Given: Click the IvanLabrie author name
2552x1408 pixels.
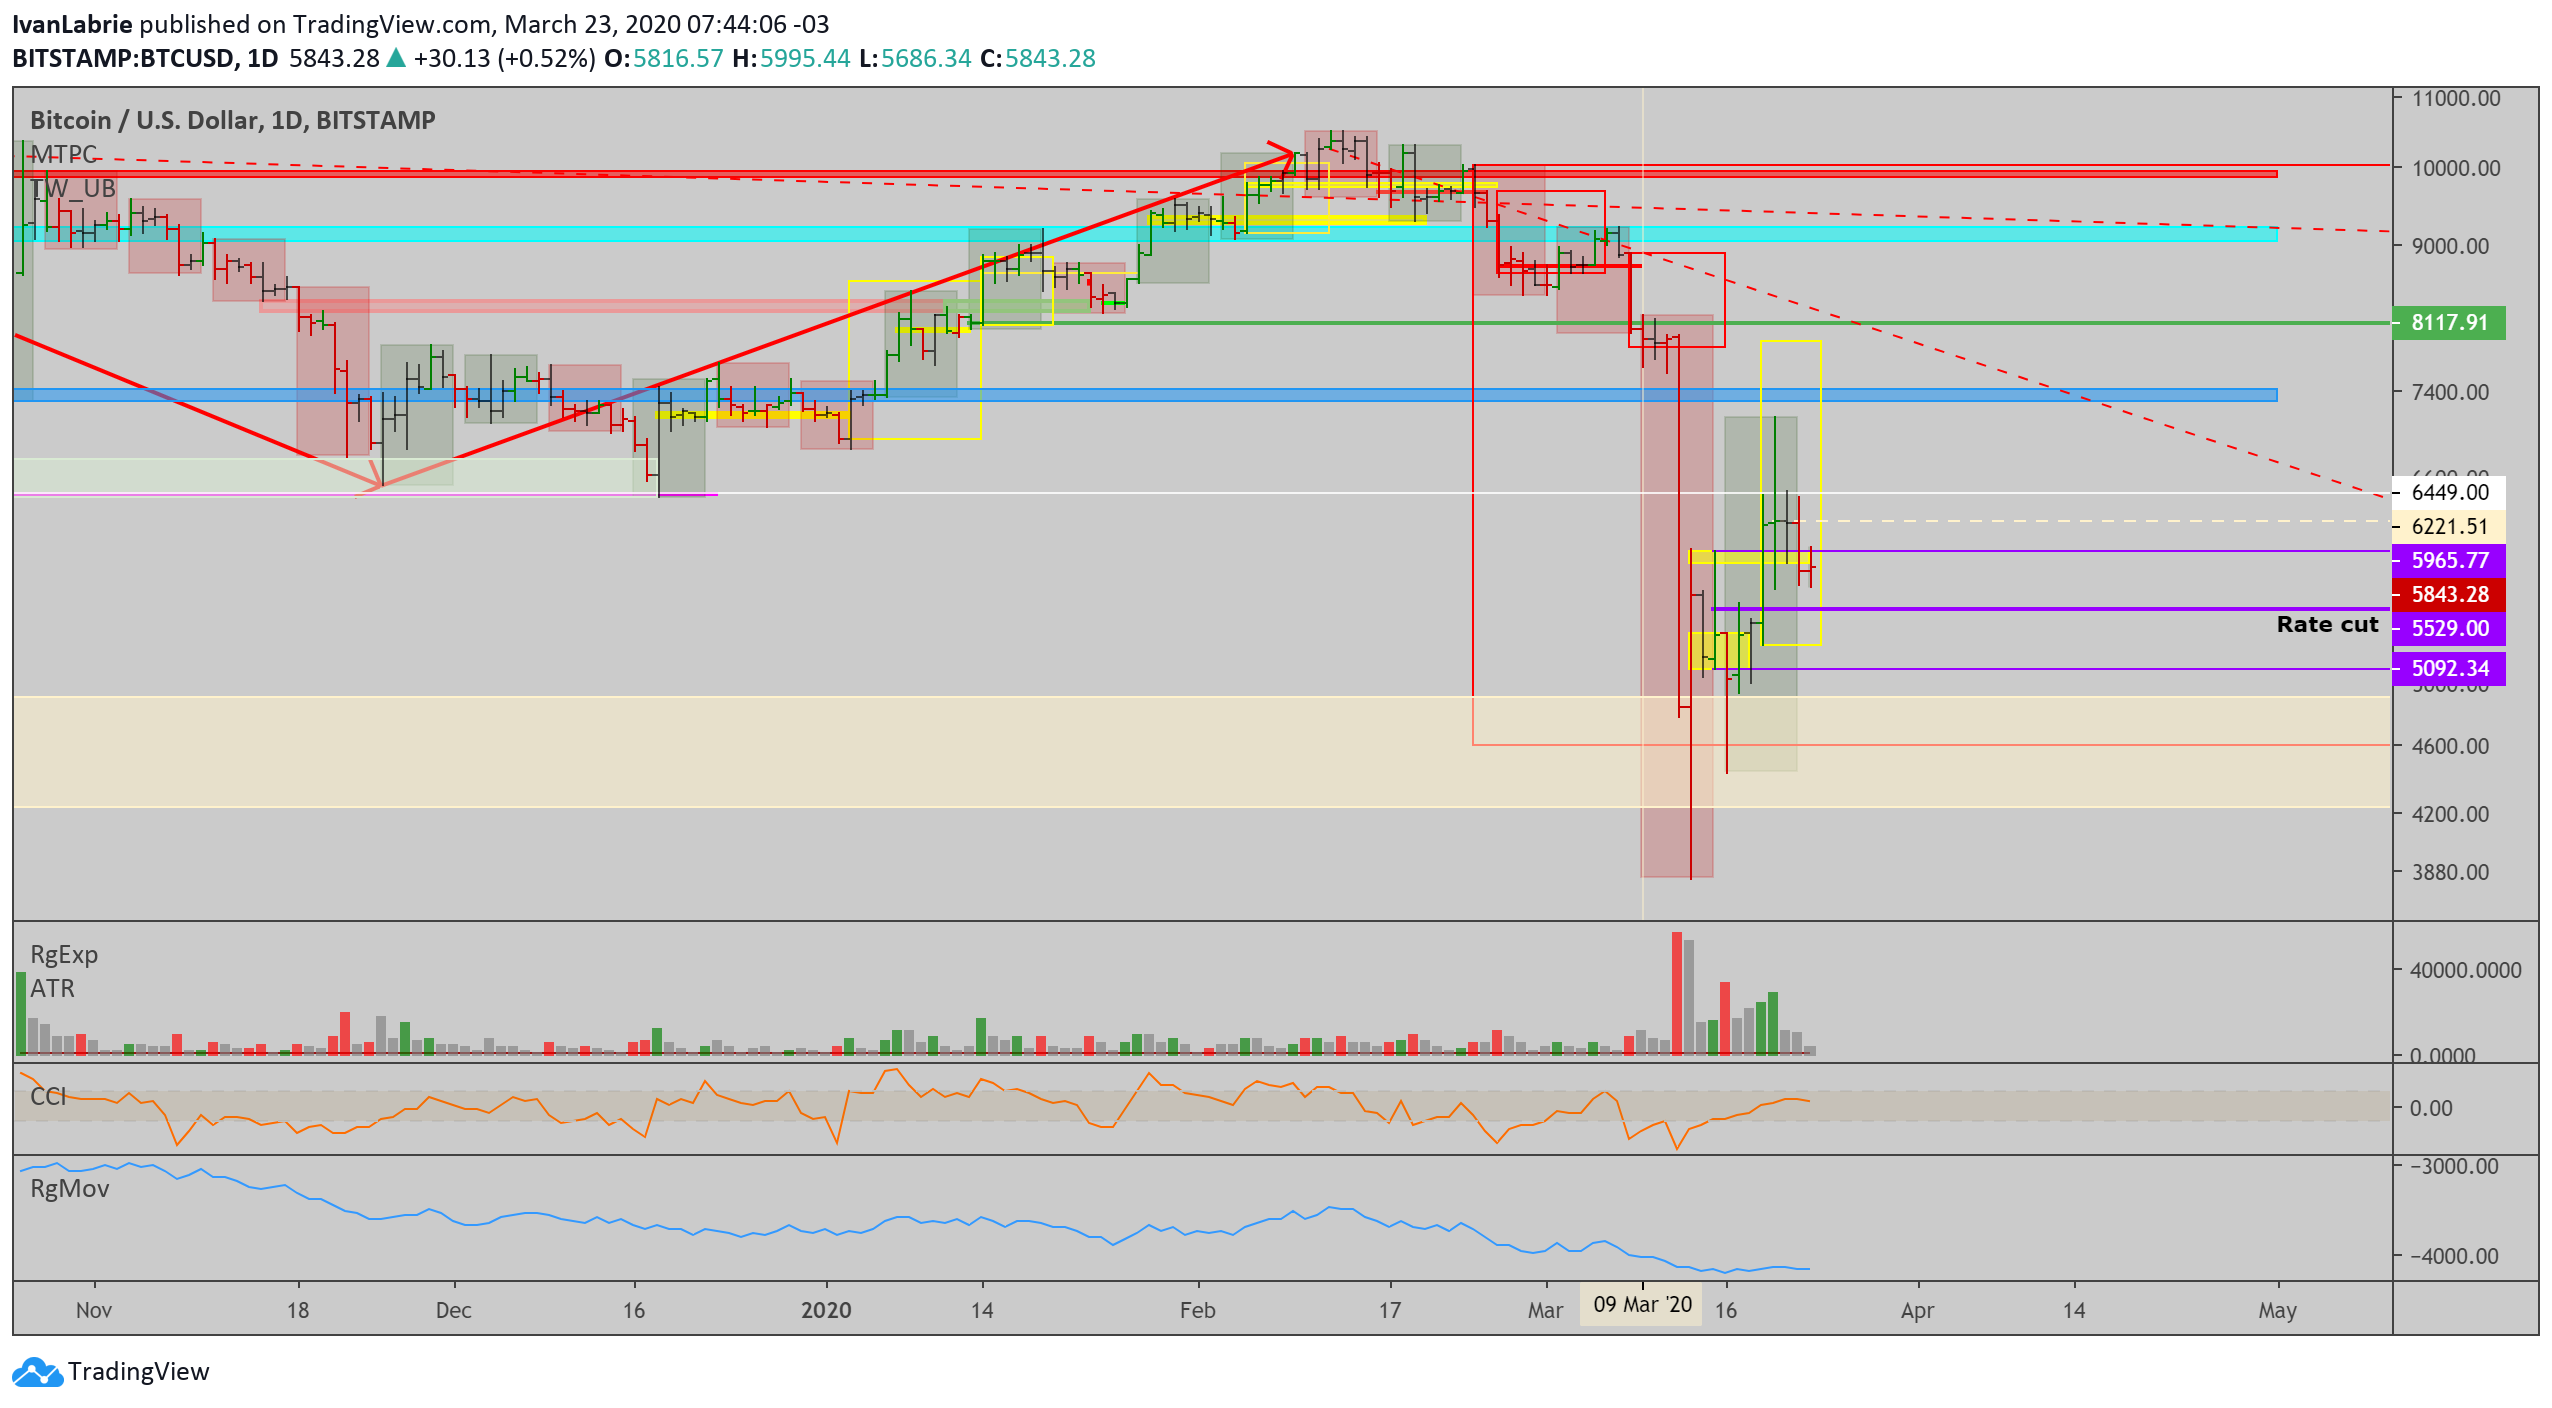Looking at the screenshot, I should click(x=72, y=24).
